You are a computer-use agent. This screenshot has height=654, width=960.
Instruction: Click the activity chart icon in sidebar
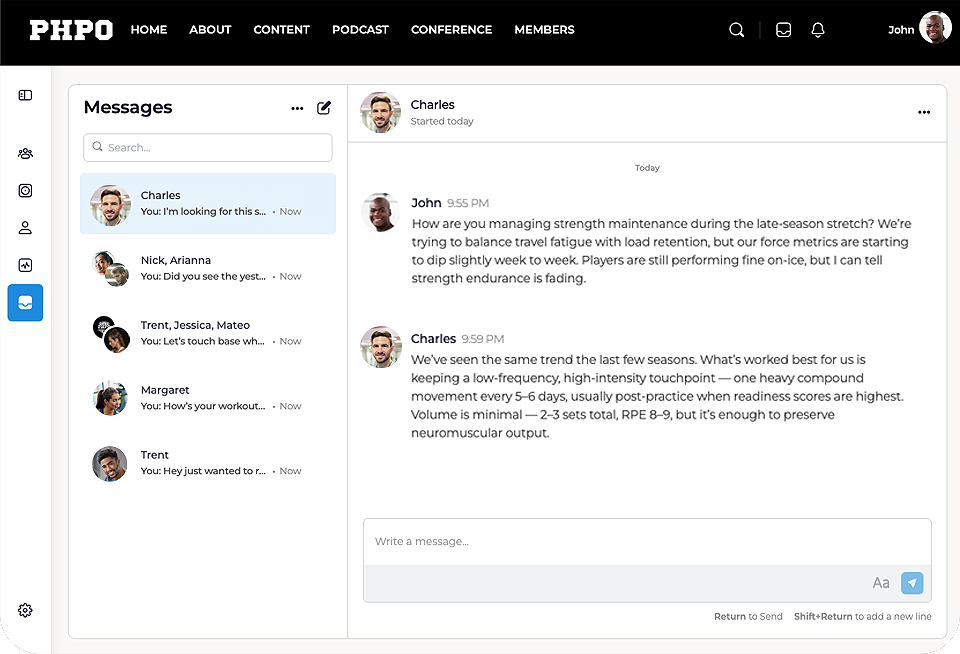[x=25, y=265]
